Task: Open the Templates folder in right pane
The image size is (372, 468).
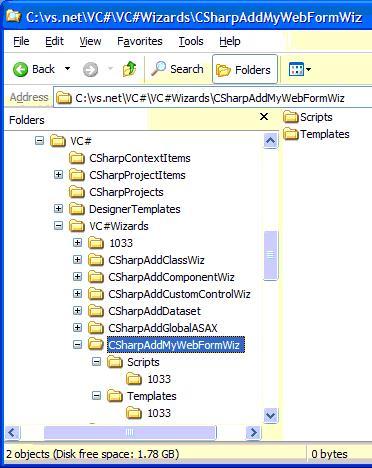Action: pyautogui.click(x=316, y=134)
